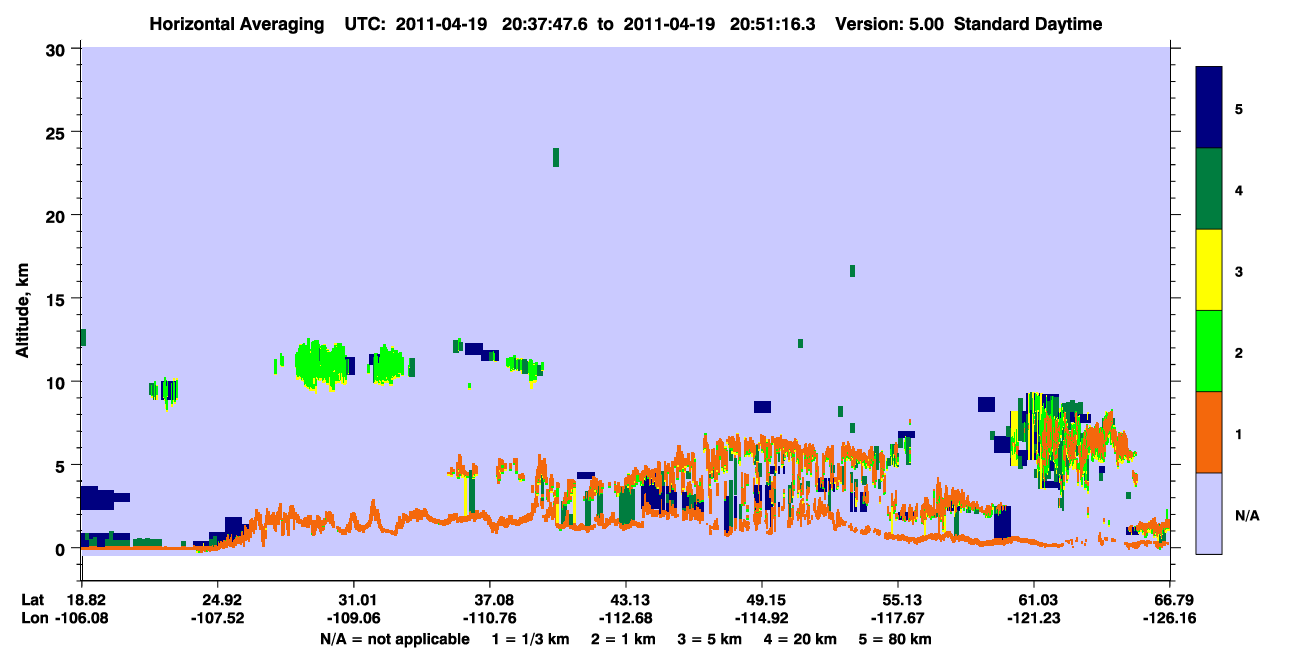
Task: Click the 'Lat' row label
Action: coord(32,600)
